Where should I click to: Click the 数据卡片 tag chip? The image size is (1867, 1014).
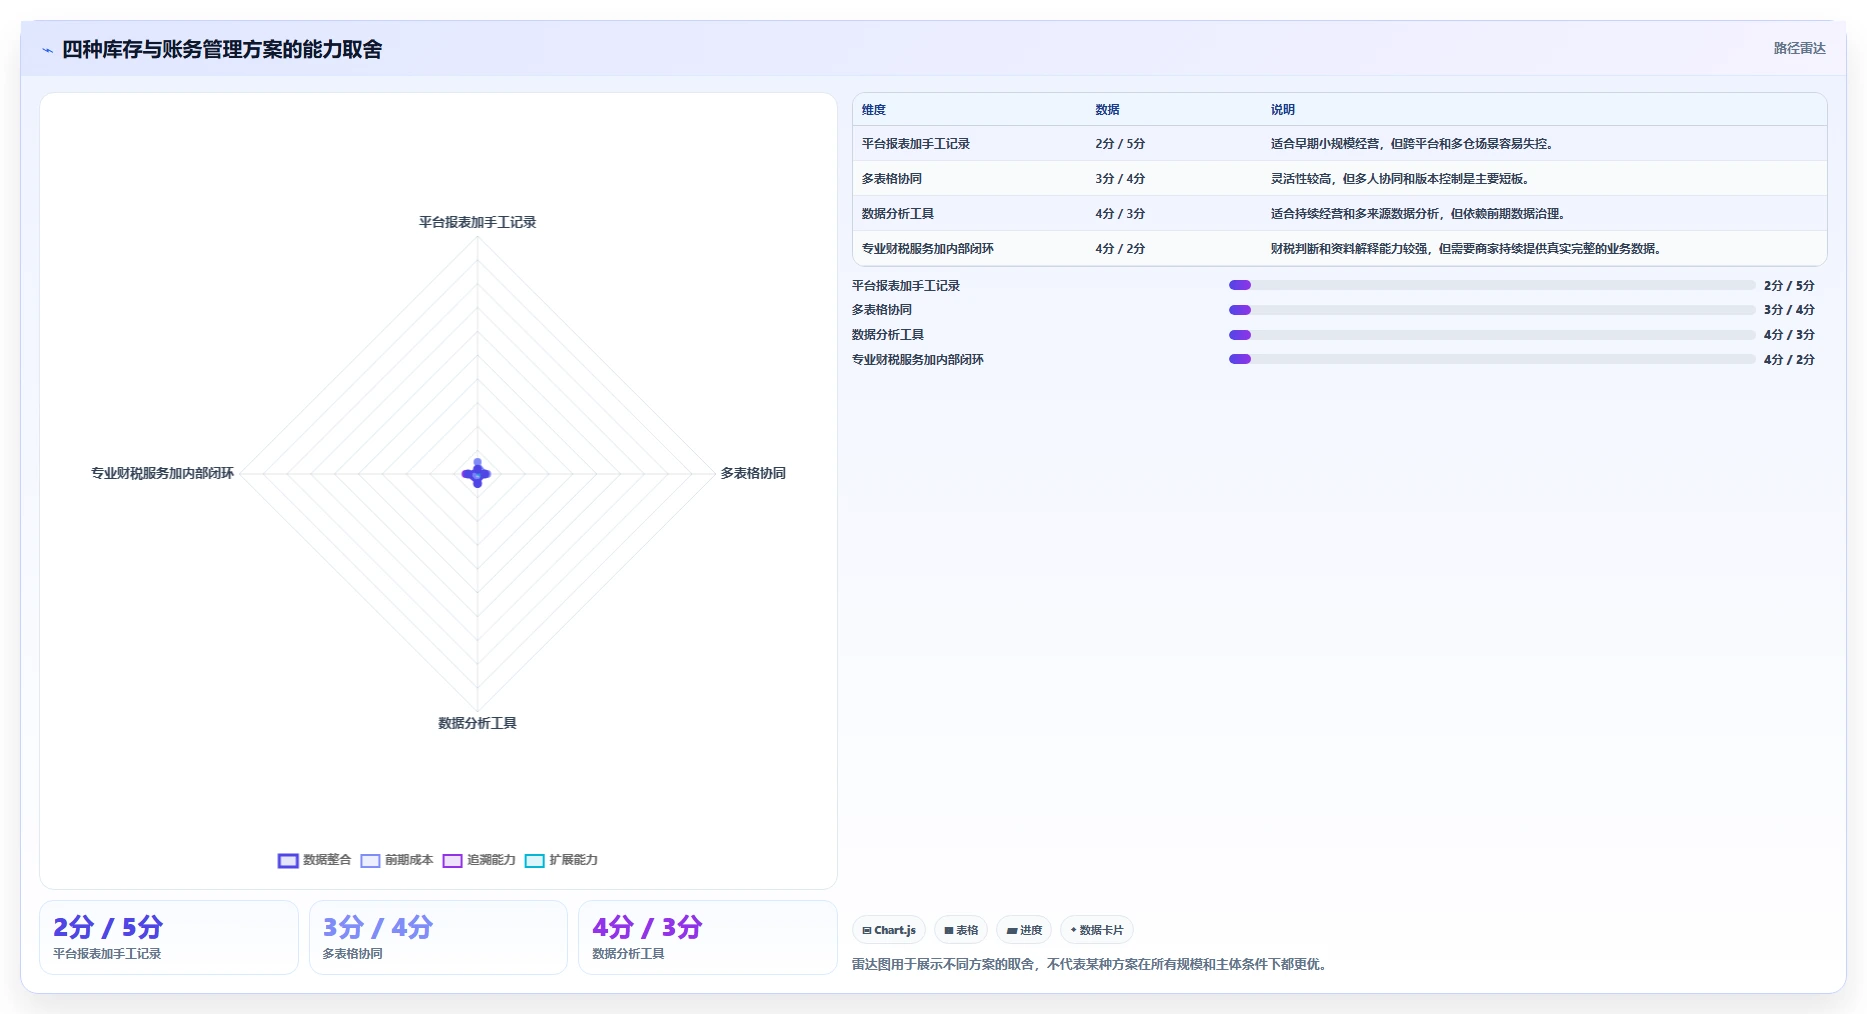point(1097,930)
